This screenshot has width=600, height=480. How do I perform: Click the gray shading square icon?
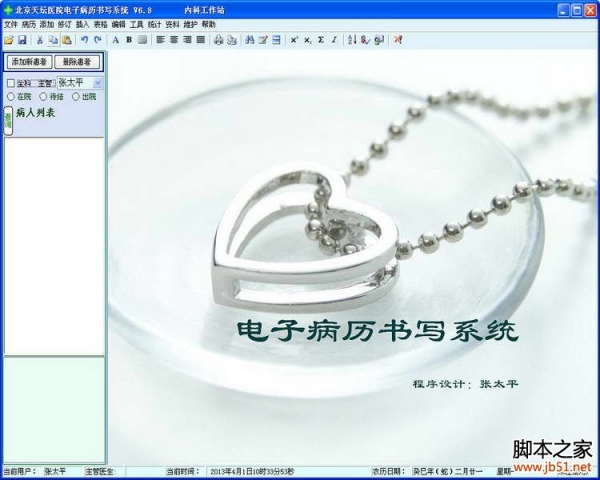pyautogui.click(x=142, y=40)
